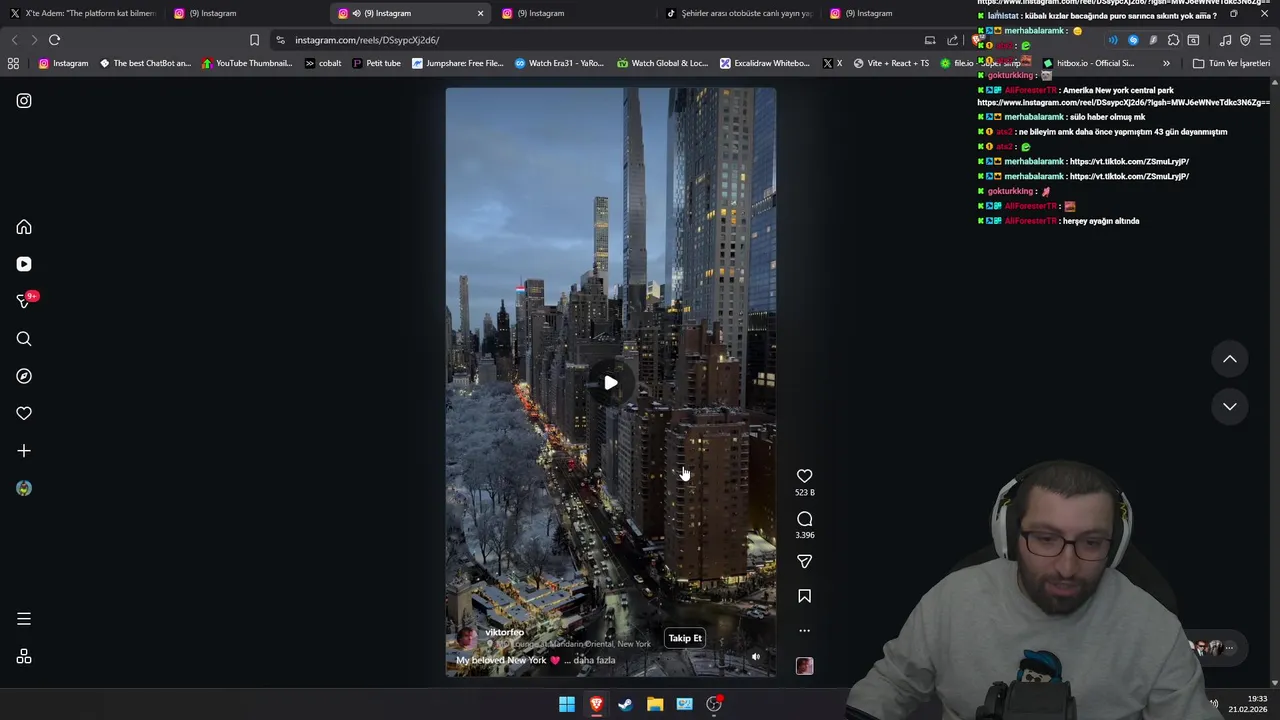Open the VPN shield icon in toolbar
The width and height of the screenshot is (1280, 720).
coord(1245,40)
